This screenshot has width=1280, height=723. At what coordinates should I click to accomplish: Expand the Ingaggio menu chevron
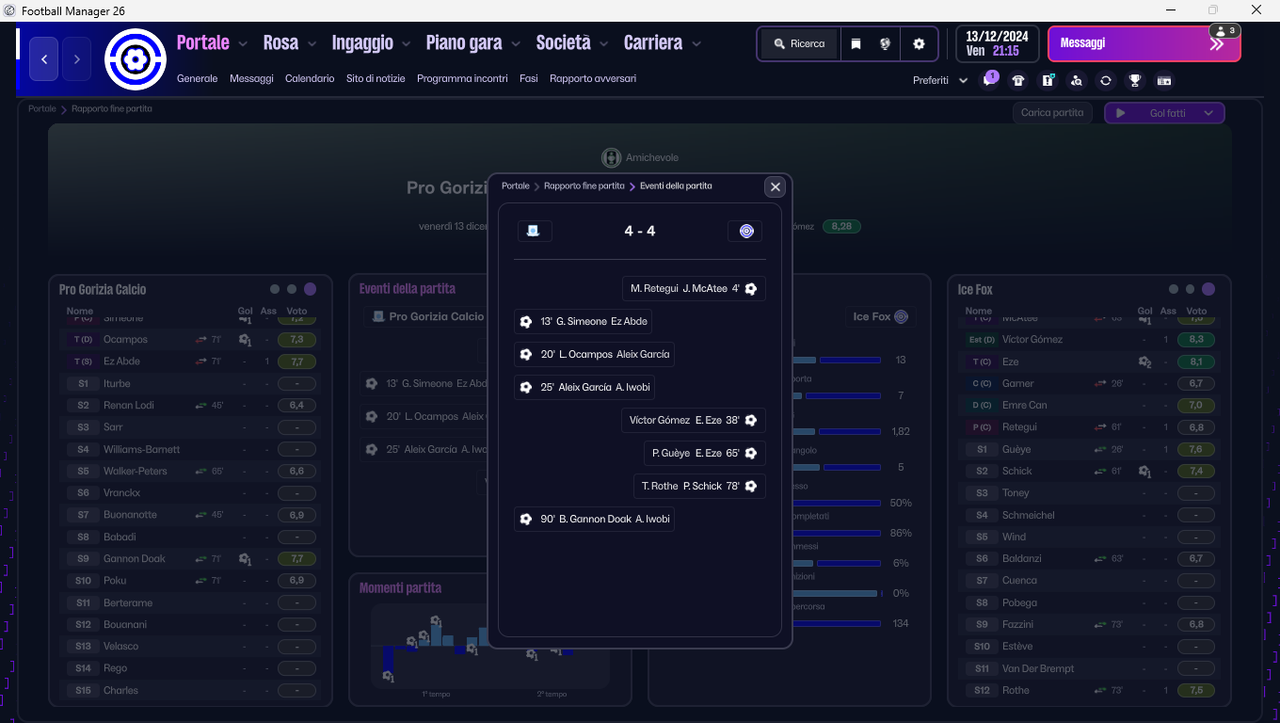(x=406, y=44)
